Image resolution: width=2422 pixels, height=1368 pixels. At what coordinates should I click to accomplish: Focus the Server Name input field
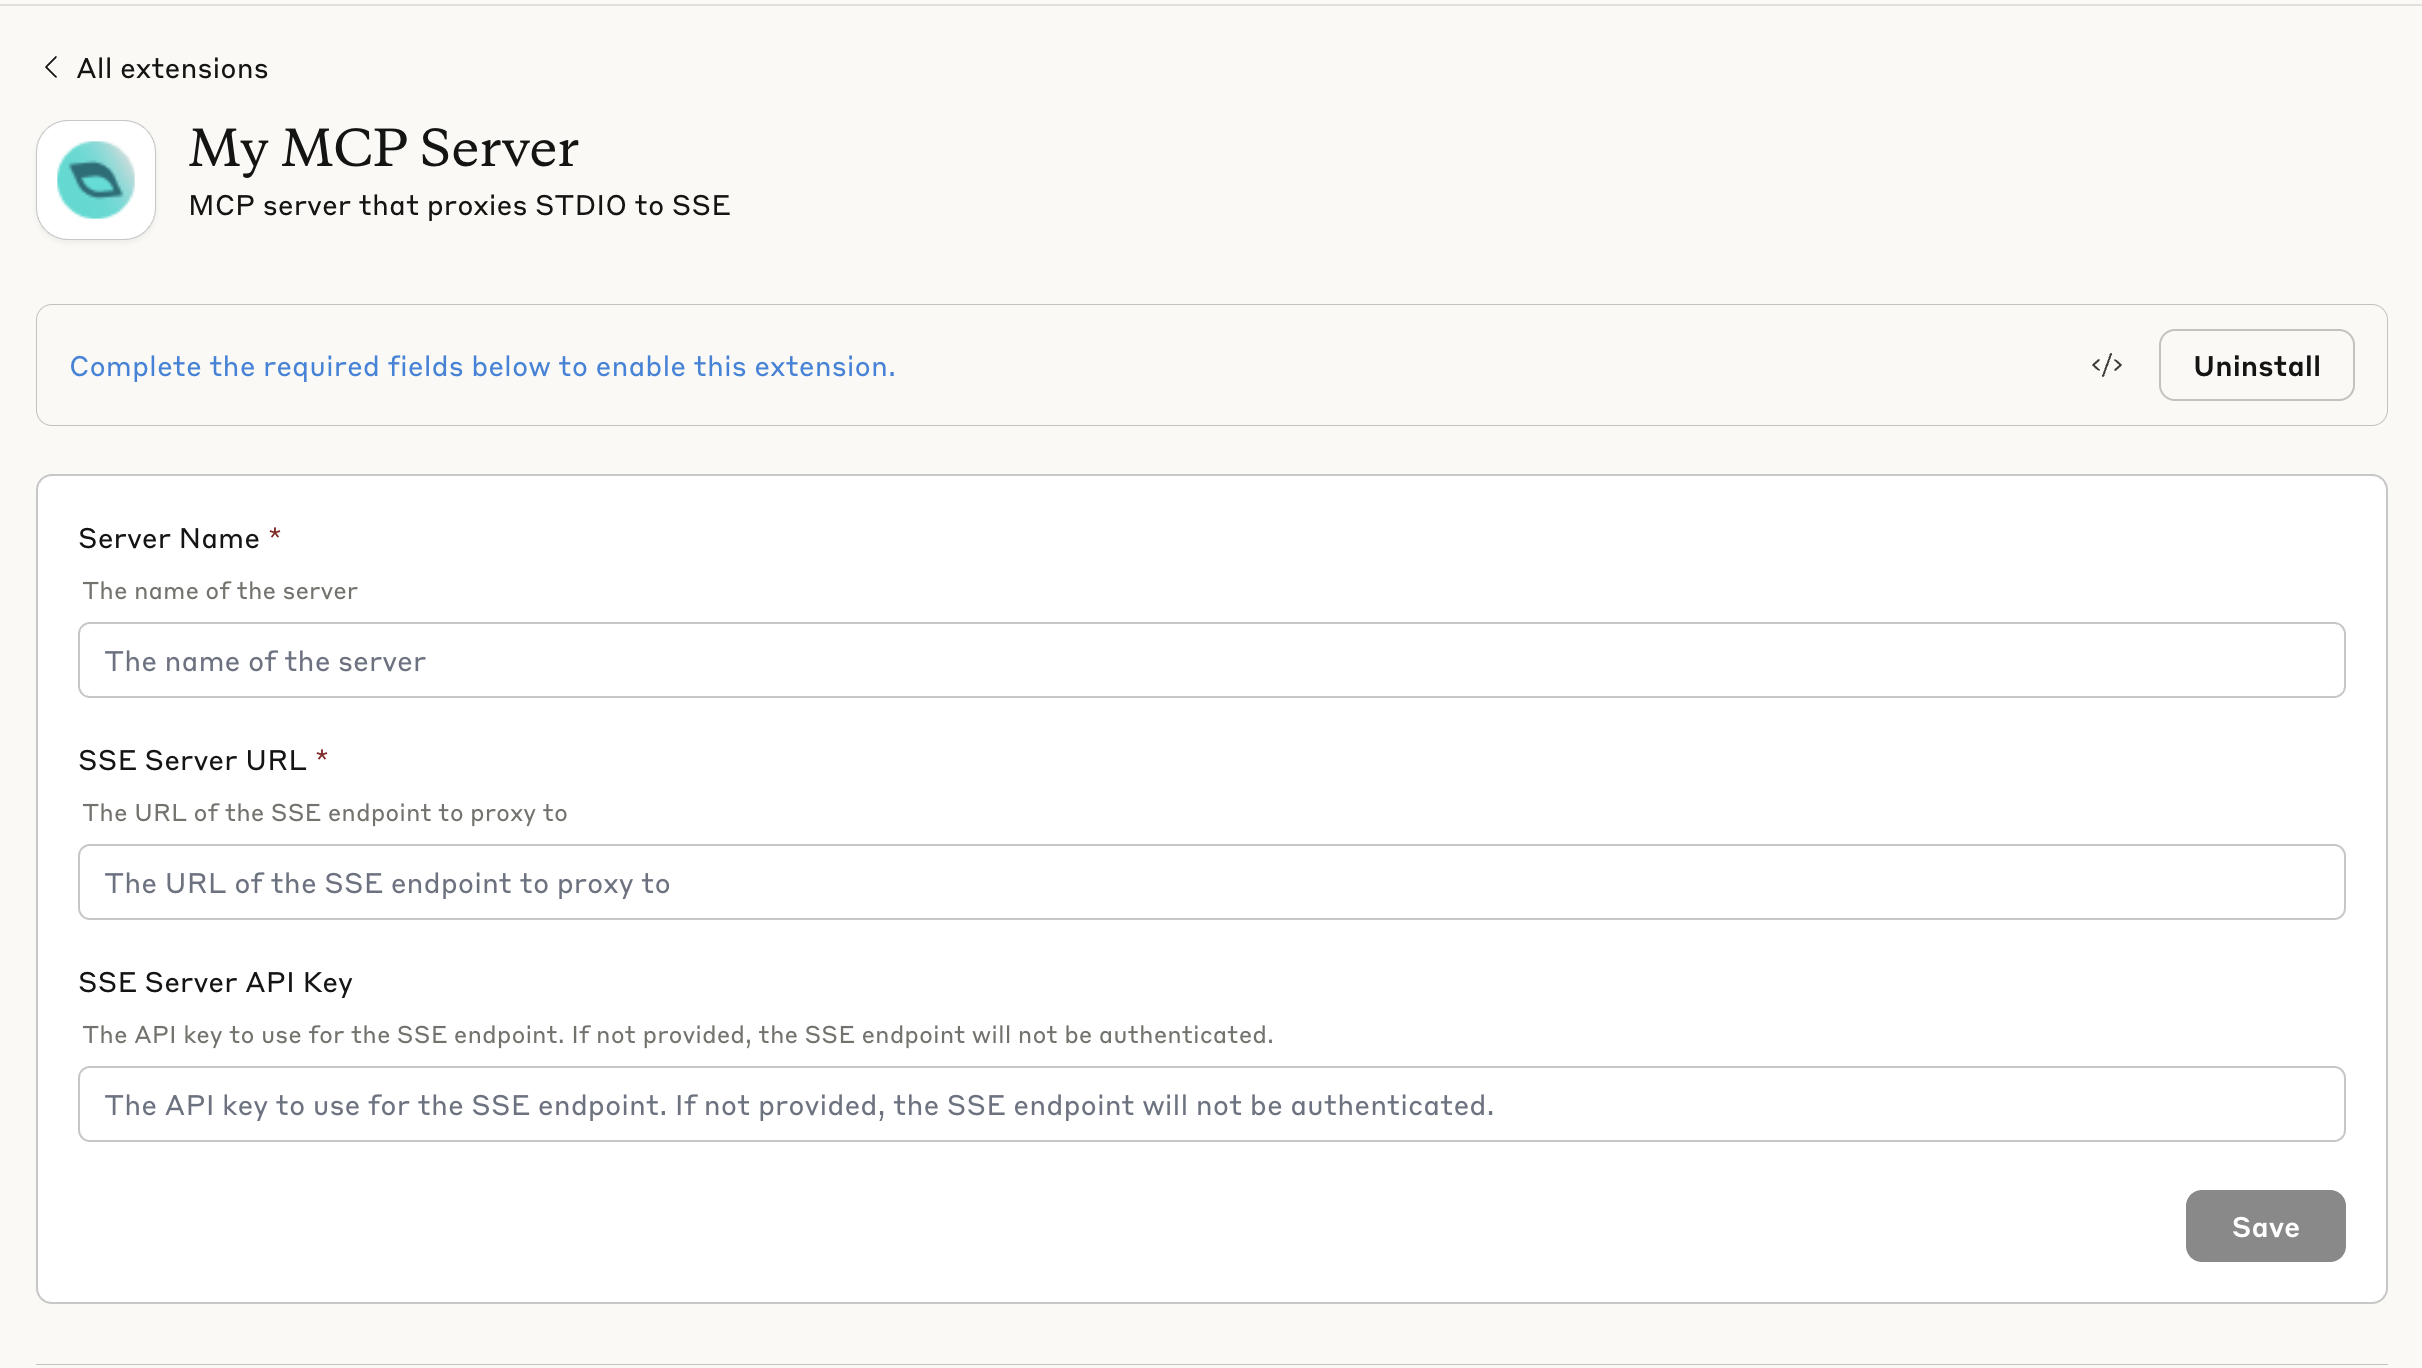tap(1211, 660)
